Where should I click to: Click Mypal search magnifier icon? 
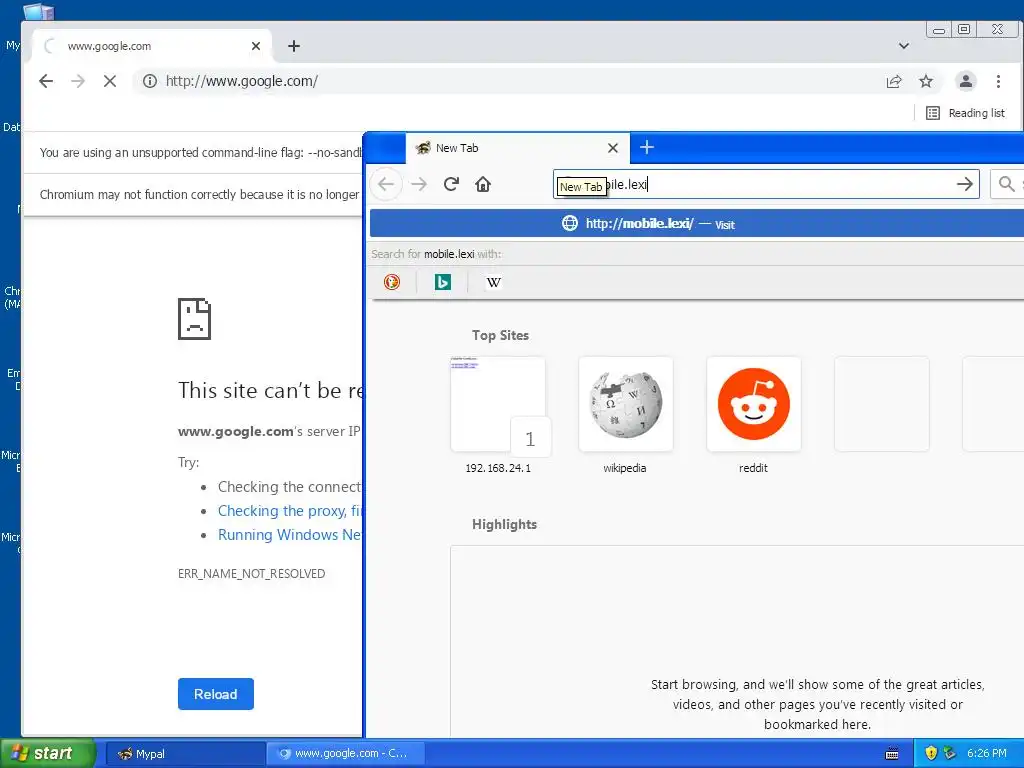(1006, 184)
